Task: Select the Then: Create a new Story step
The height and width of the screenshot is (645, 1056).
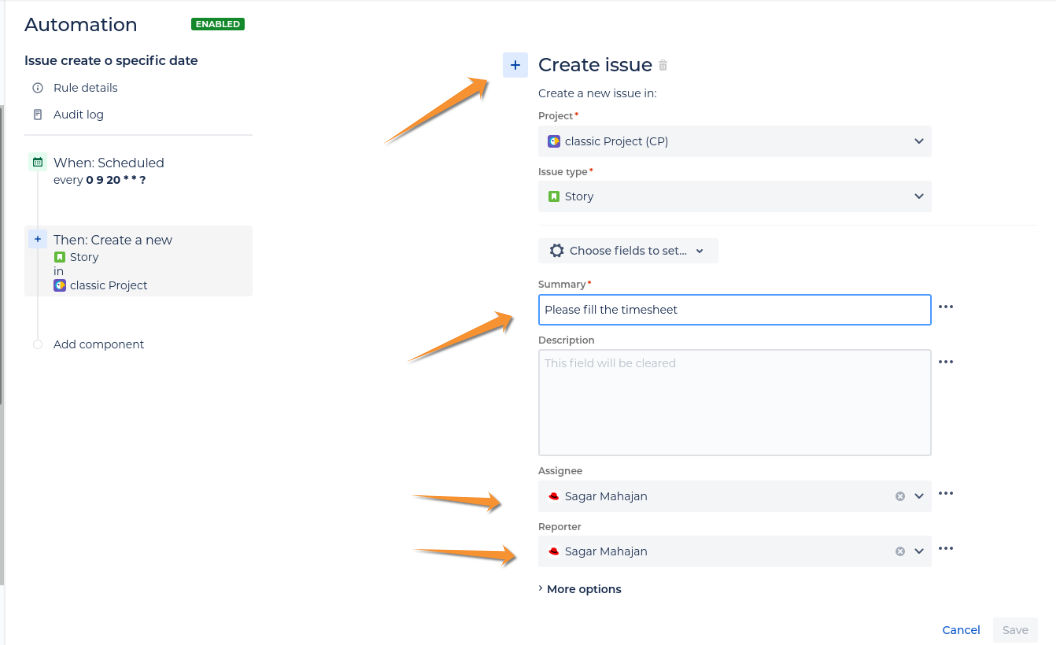Action: pos(139,261)
